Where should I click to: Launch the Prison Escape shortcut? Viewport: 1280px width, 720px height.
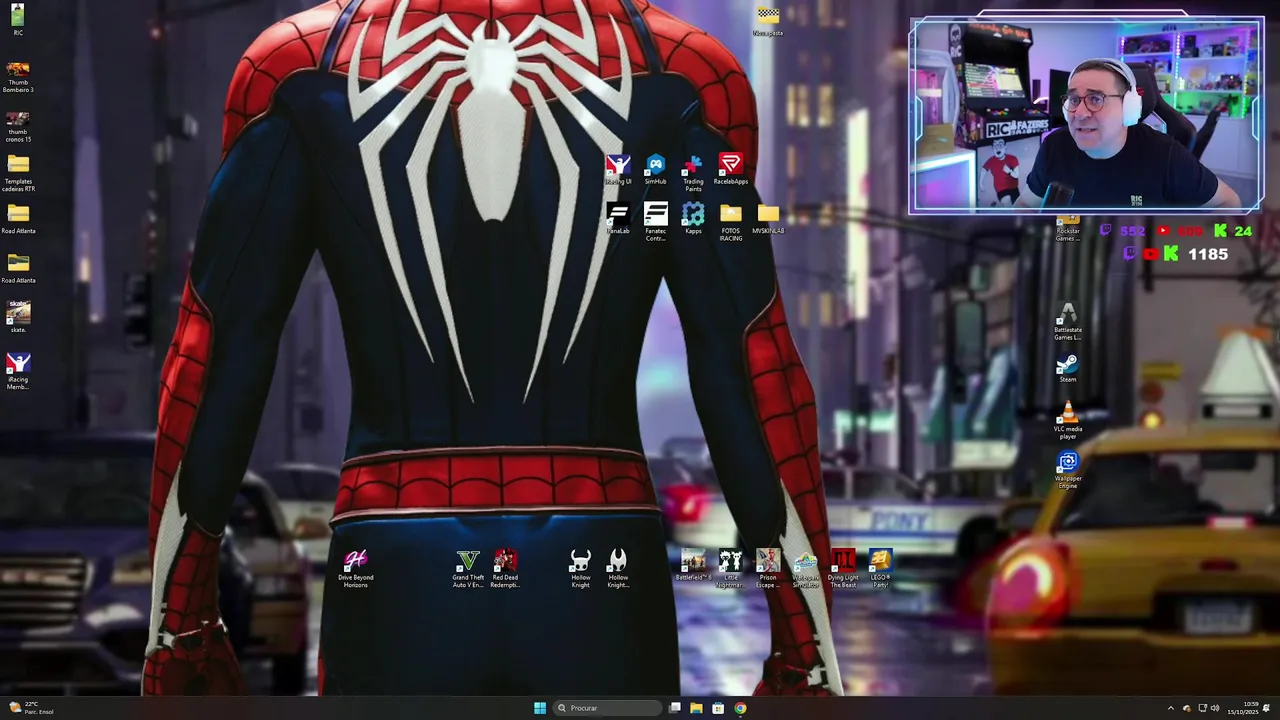tap(768, 568)
